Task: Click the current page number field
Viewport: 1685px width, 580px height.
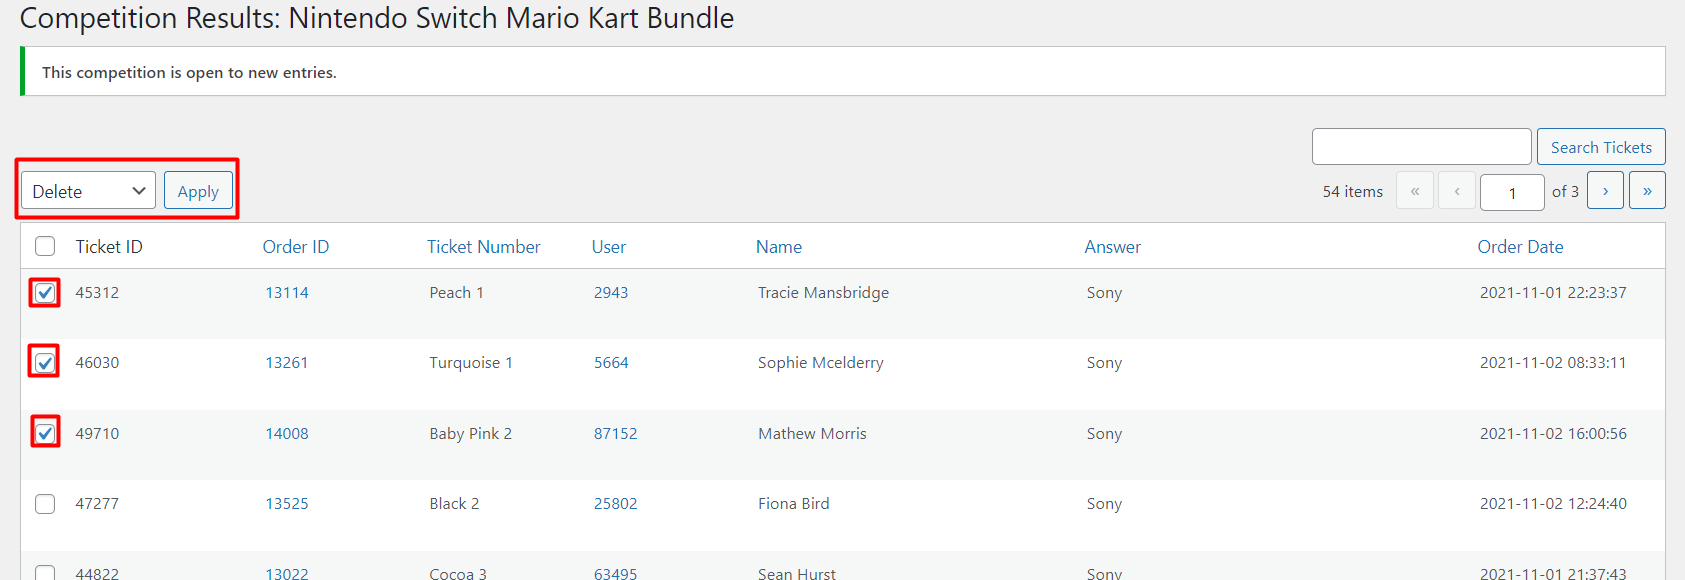Action: pyautogui.click(x=1512, y=192)
